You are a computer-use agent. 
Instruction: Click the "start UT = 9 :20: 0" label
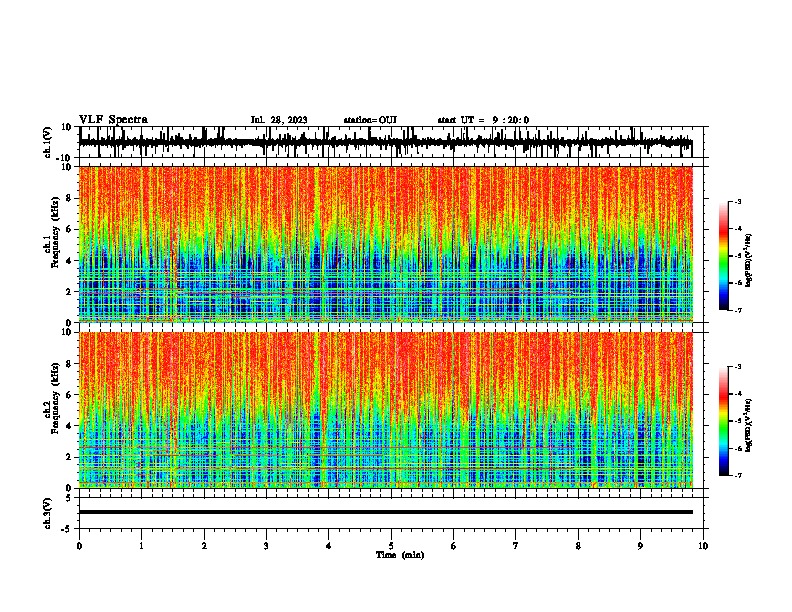(483, 120)
